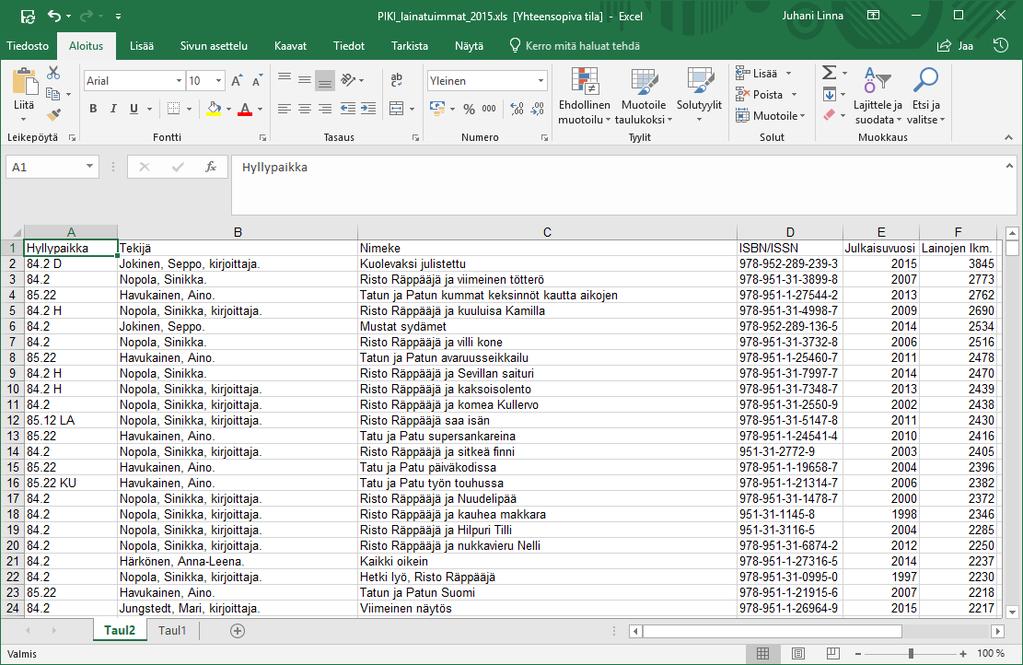Image resolution: width=1023 pixels, height=665 pixels.
Task: Activate the Format Painter brush
Action: click(53, 115)
